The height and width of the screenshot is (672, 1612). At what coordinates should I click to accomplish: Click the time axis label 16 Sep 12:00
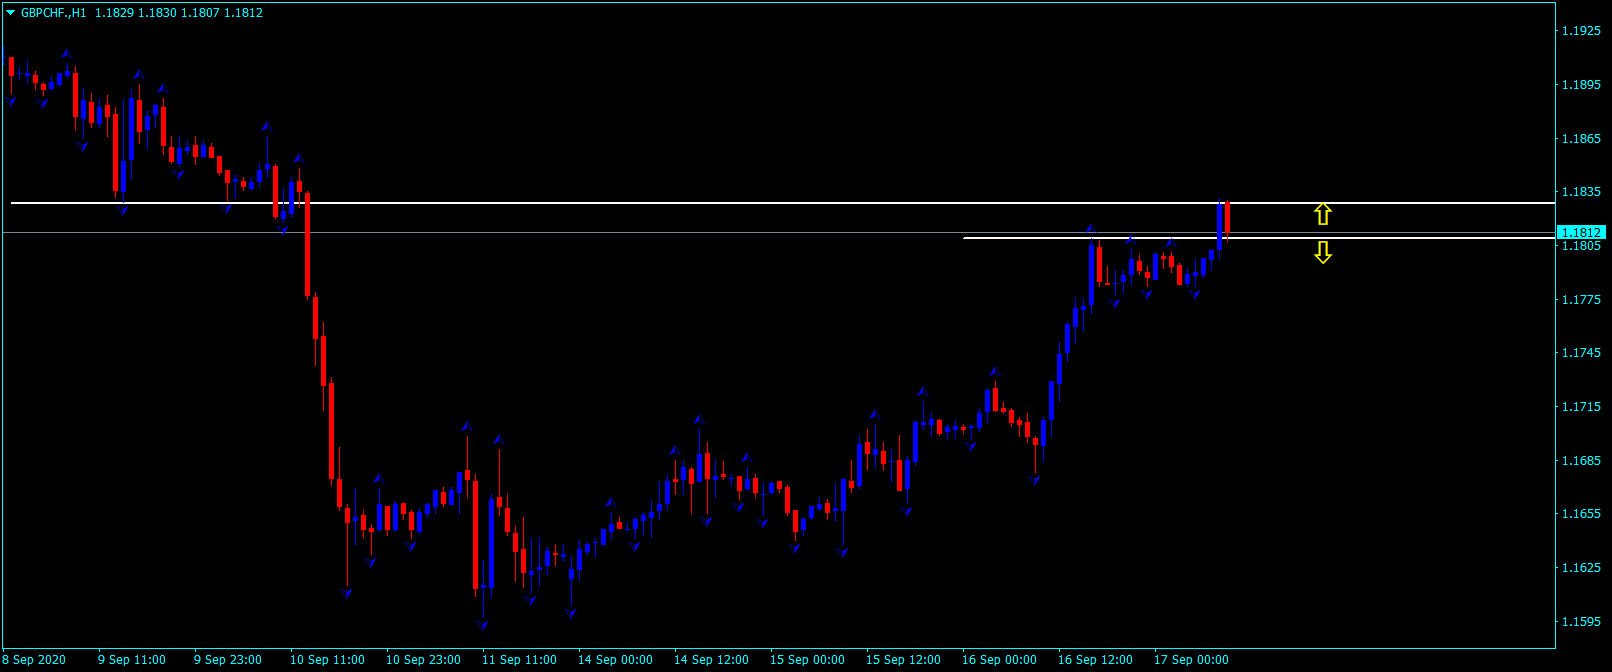(1095, 660)
